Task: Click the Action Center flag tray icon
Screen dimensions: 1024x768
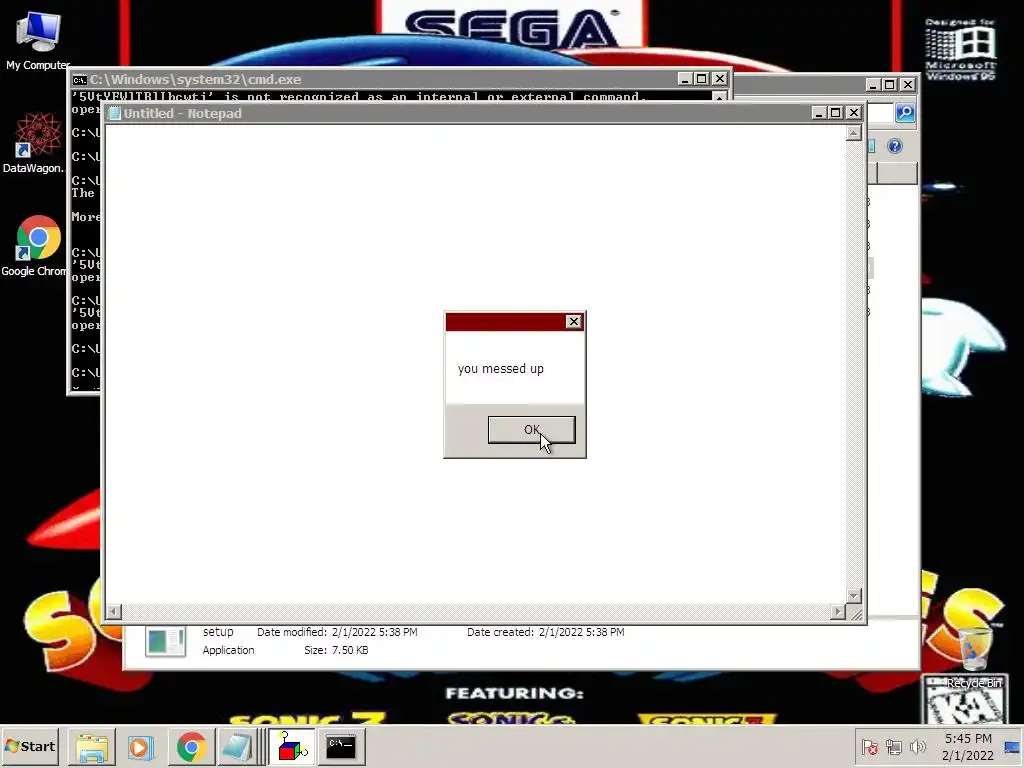Action: 869,747
